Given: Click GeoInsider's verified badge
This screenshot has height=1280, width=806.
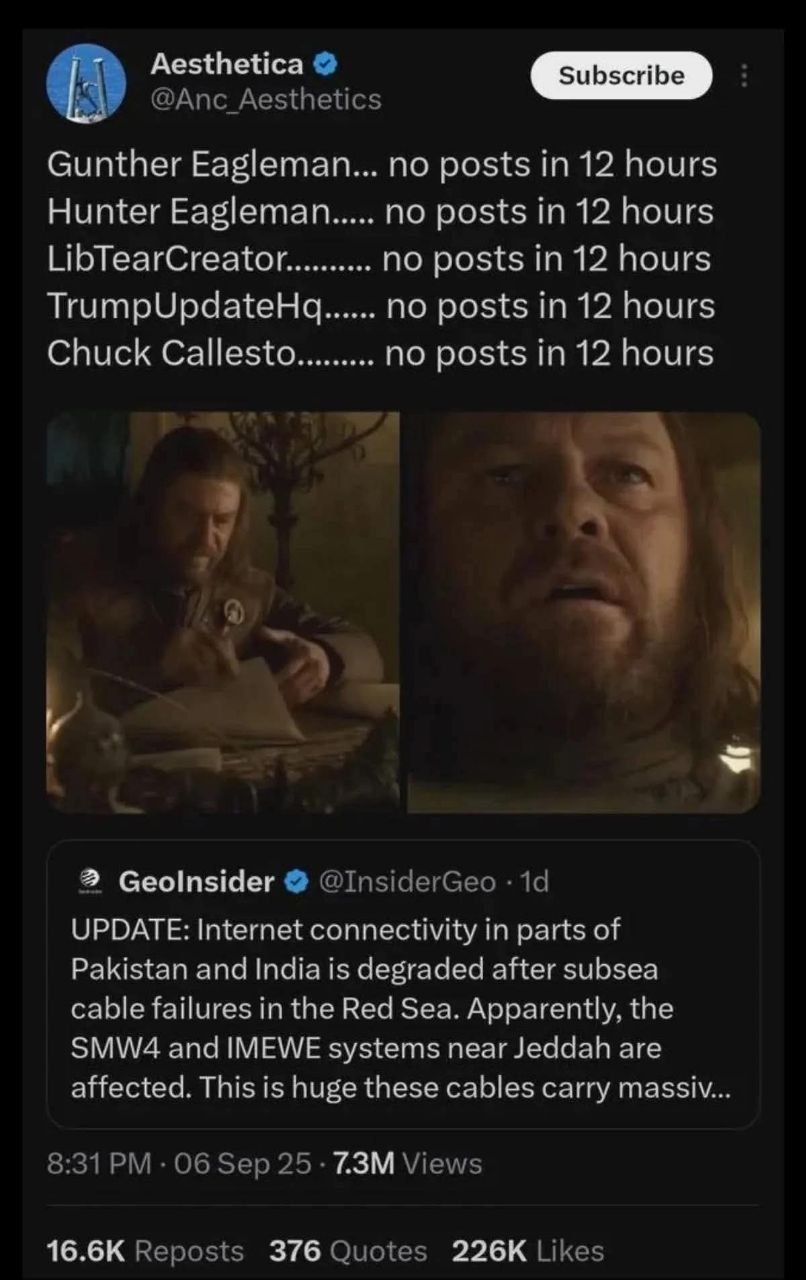Looking at the screenshot, I should point(296,881).
